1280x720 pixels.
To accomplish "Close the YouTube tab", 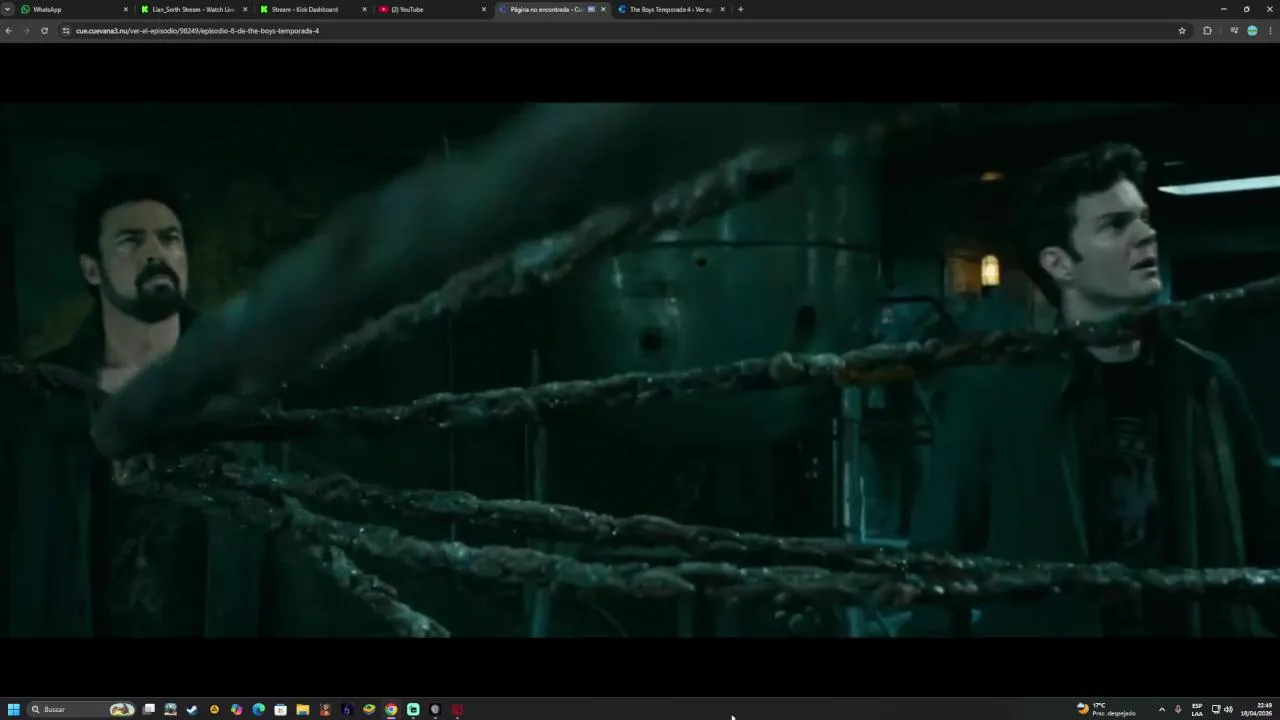I will (484, 9).
